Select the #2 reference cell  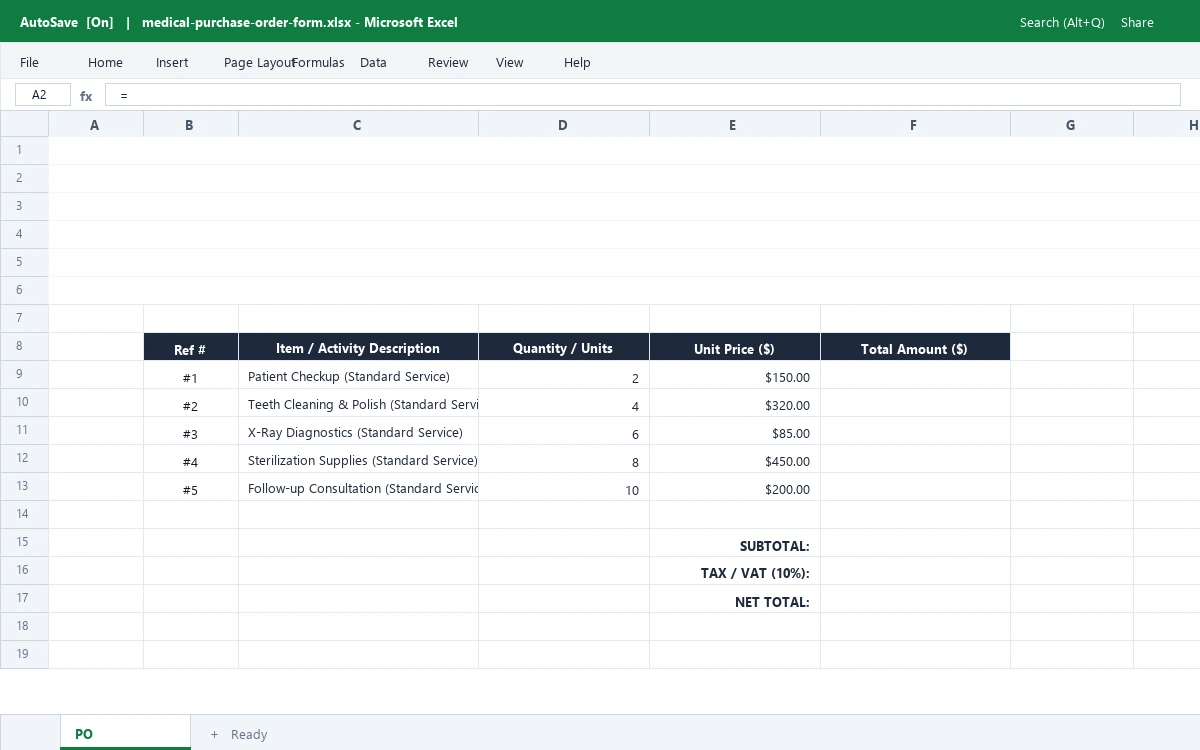(190, 403)
